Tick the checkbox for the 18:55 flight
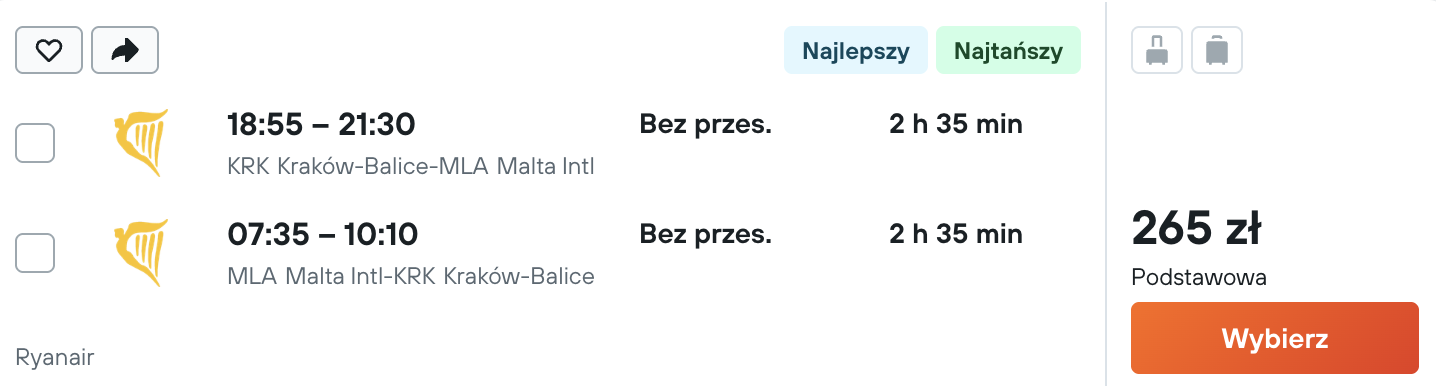The image size is (1436, 386). 35,143
